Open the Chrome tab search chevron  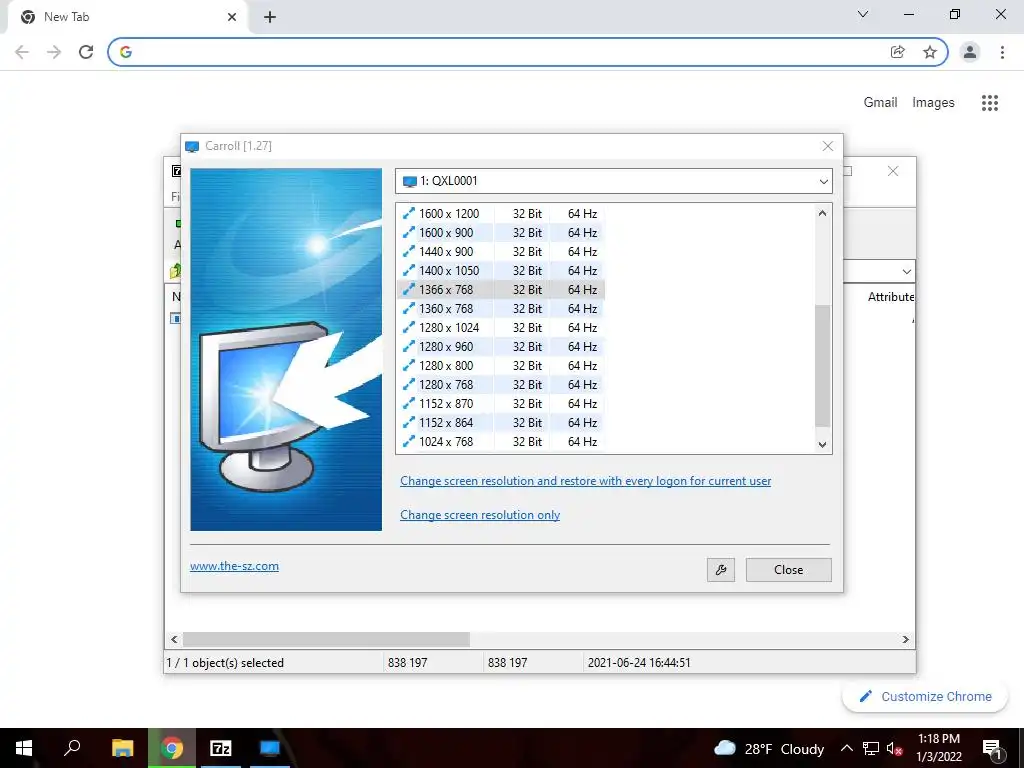point(863,14)
